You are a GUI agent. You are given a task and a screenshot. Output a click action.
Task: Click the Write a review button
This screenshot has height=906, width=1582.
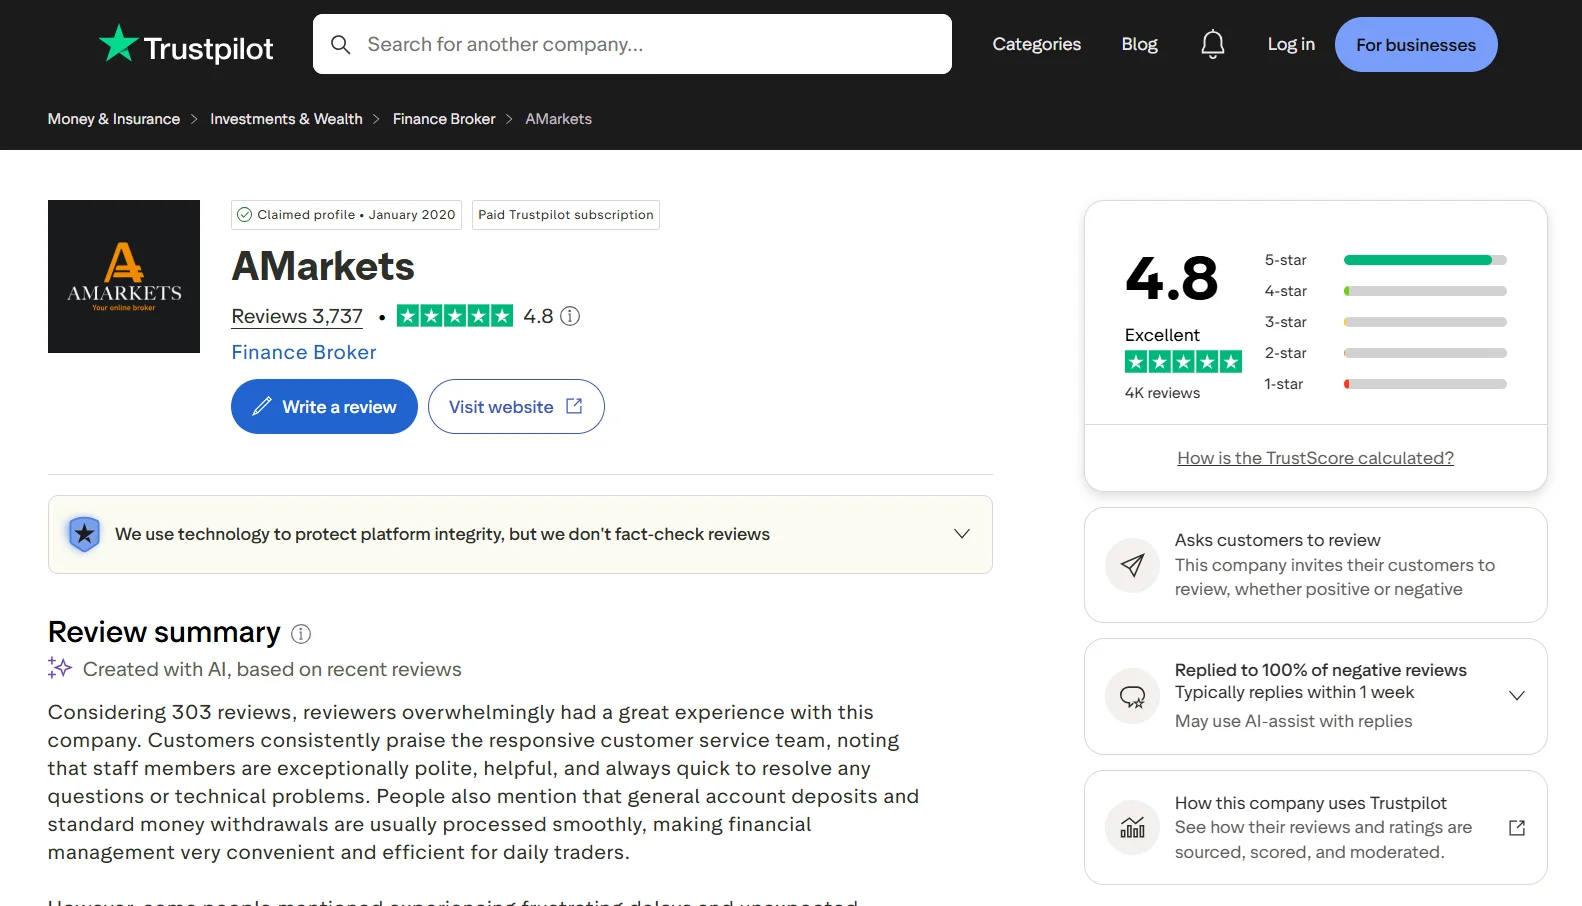pos(324,407)
